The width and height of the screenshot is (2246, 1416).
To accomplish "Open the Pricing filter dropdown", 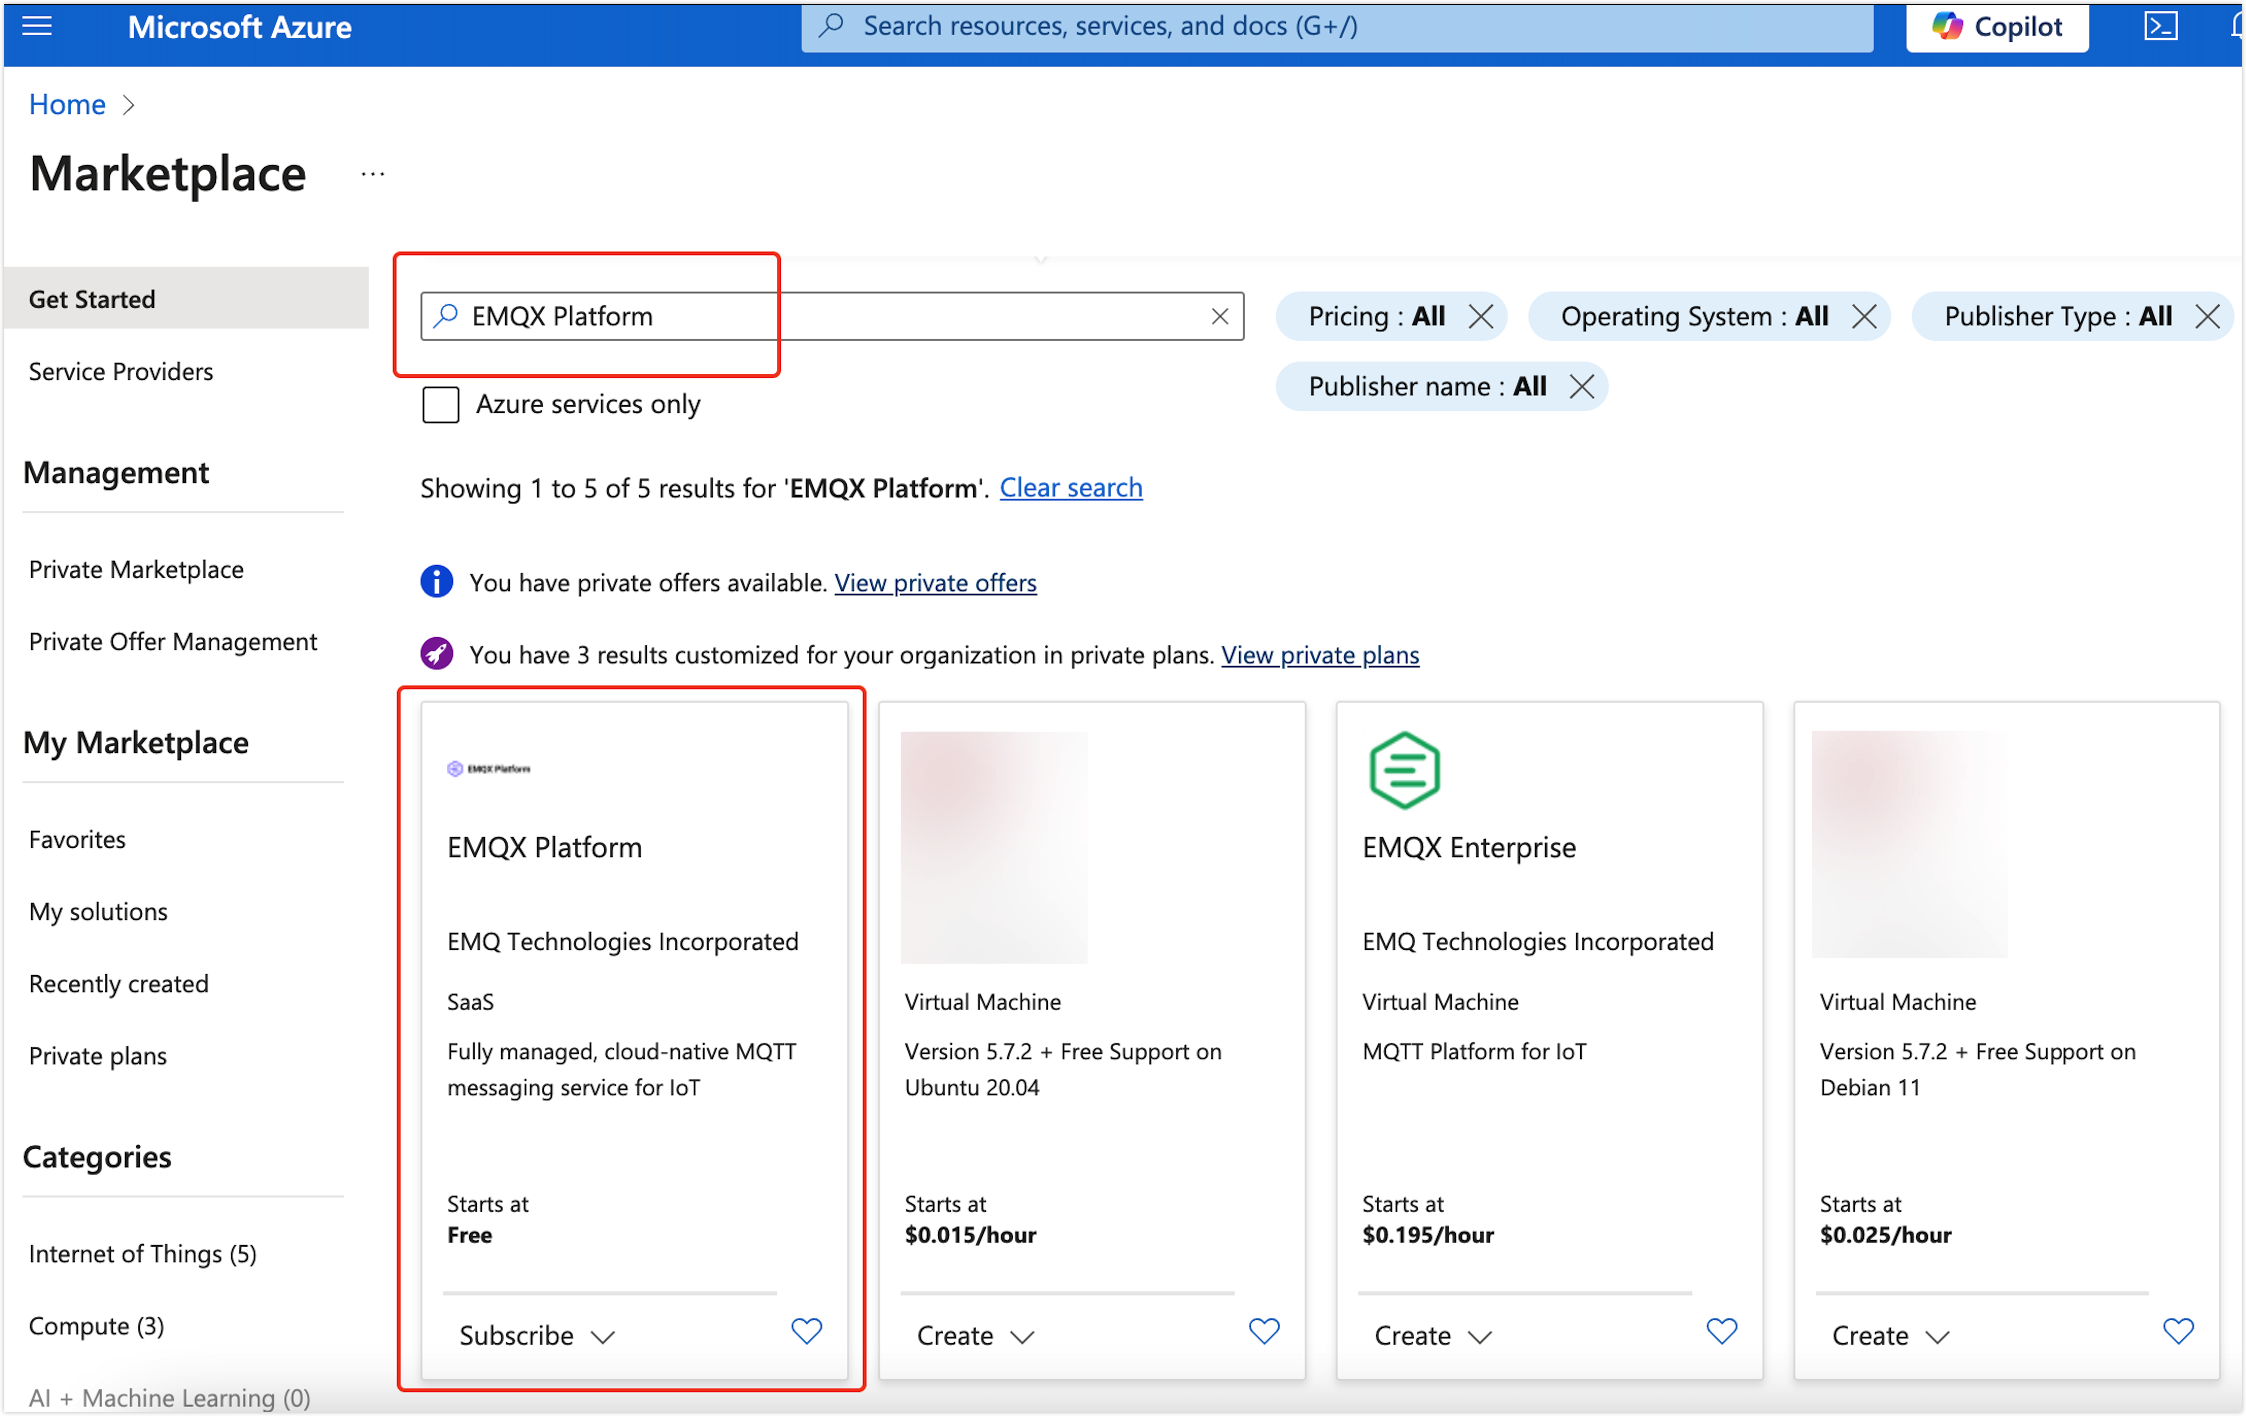I will pyautogui.click(x=1376, y=317).
